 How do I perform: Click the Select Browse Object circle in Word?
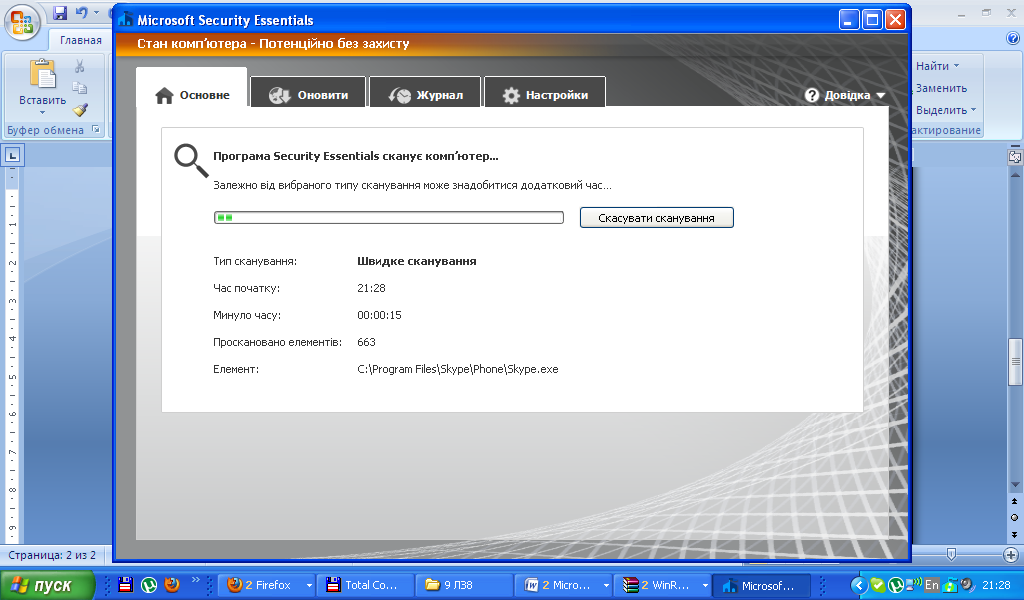(x=1015, y=518)
